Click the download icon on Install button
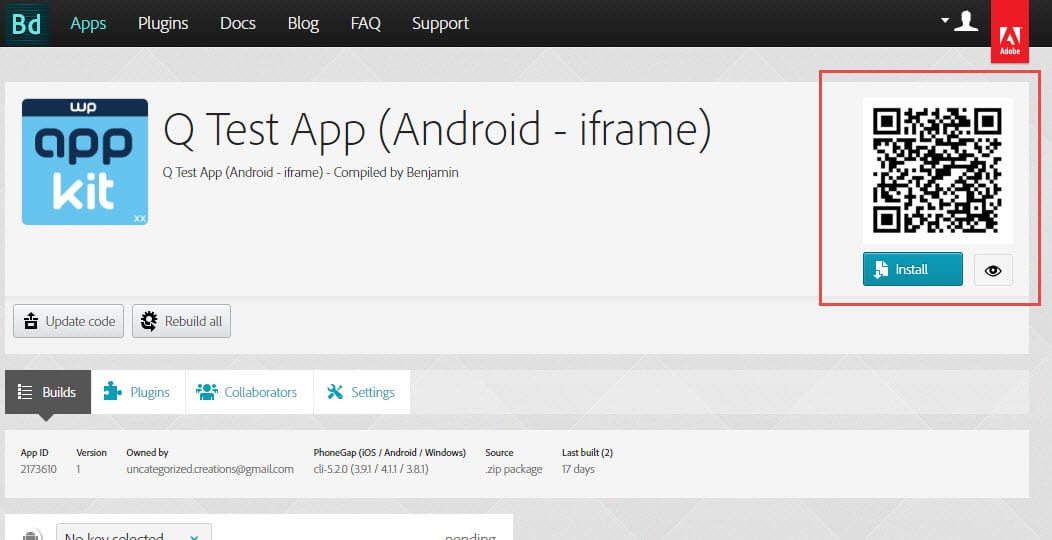This screenshot has width=1052, height=540. pos(881,270)
